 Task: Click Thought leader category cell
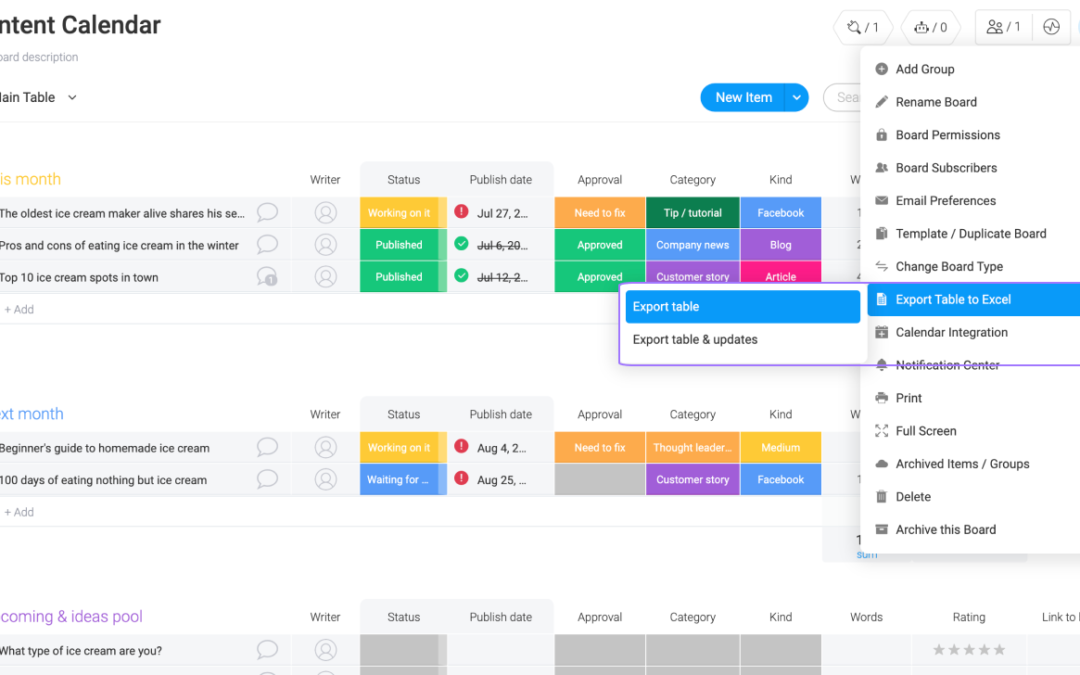(693, 448)
